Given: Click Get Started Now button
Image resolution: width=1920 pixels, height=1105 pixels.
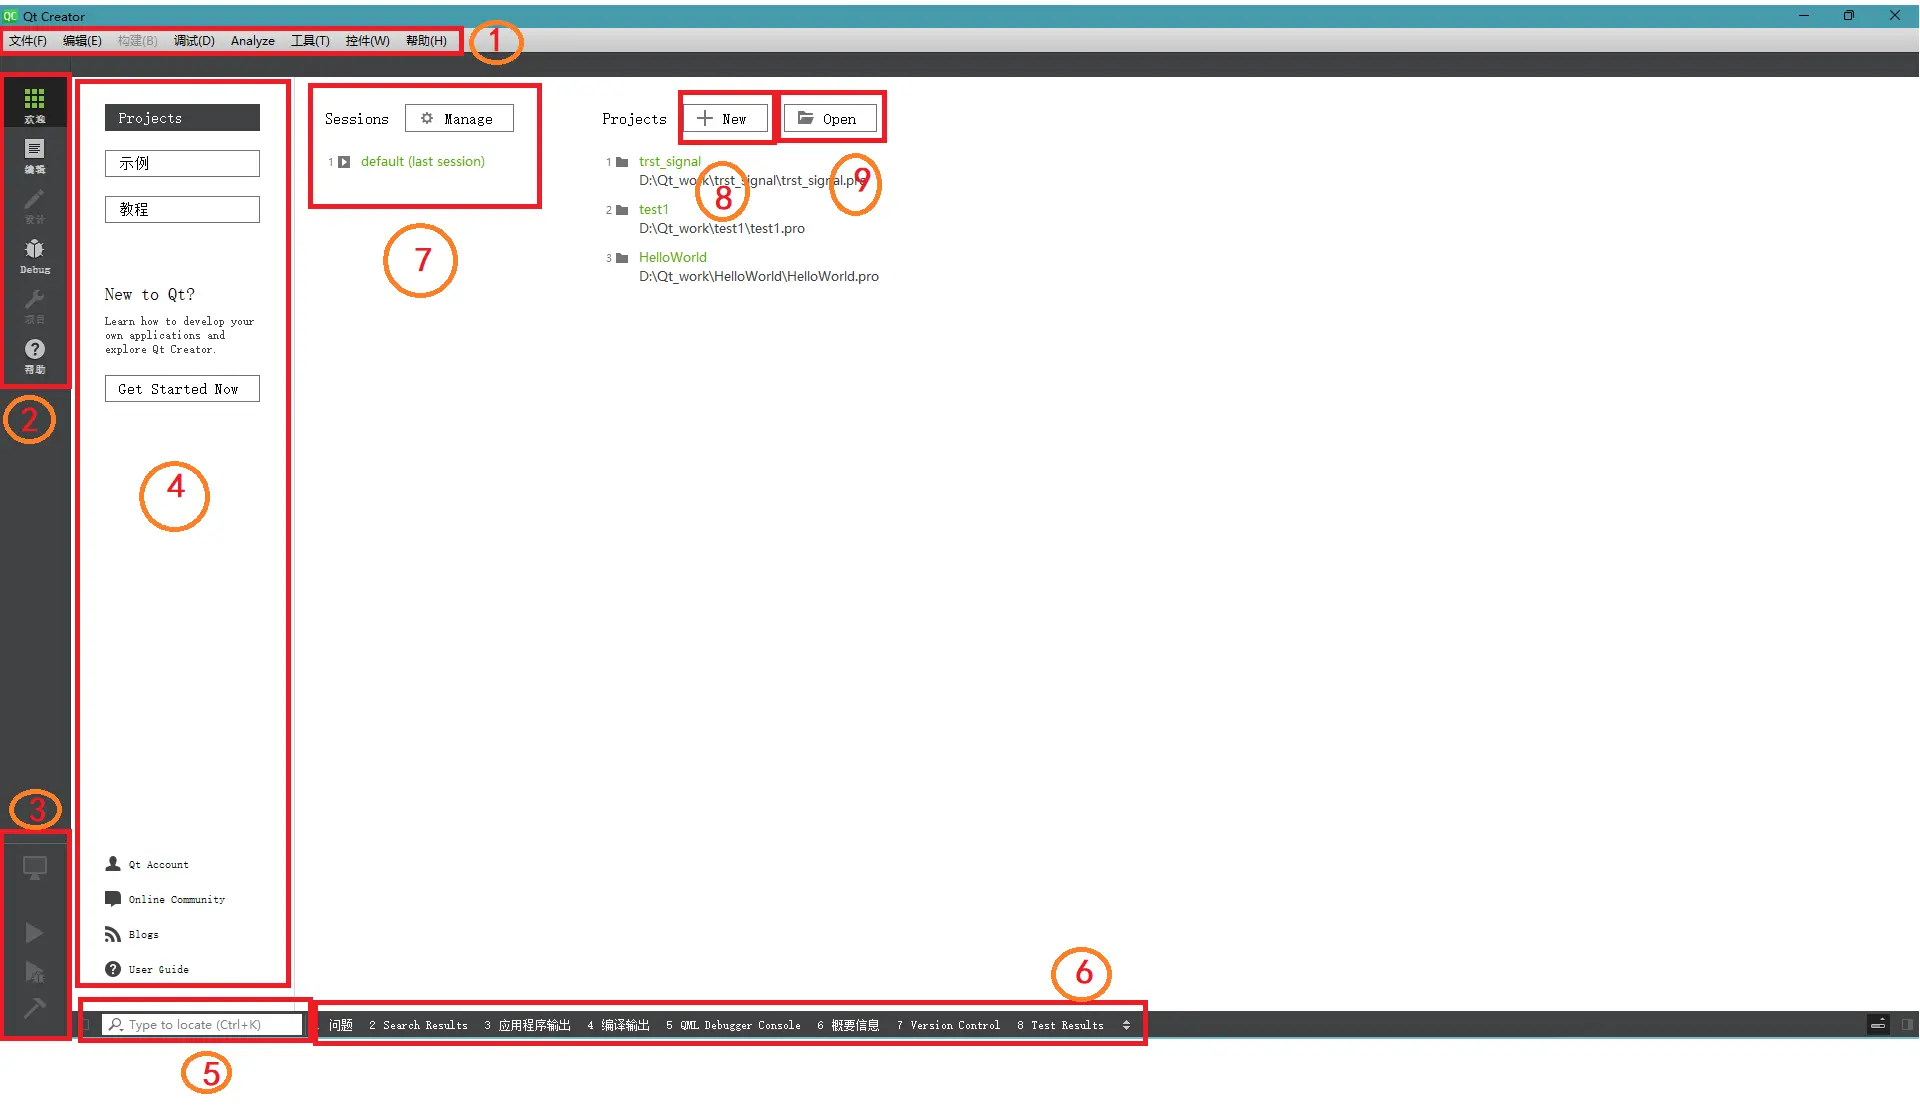Looking at the screenshot, I should pyautogui.click(x=181, y=388).
